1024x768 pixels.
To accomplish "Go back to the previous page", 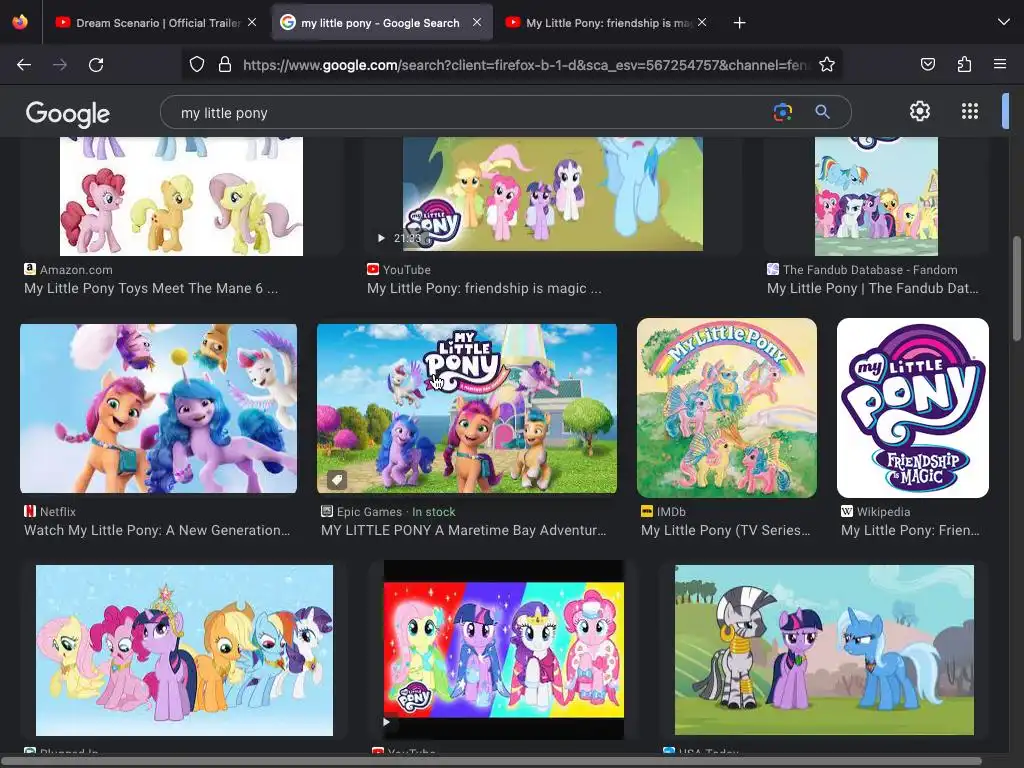I will [24, 65].
